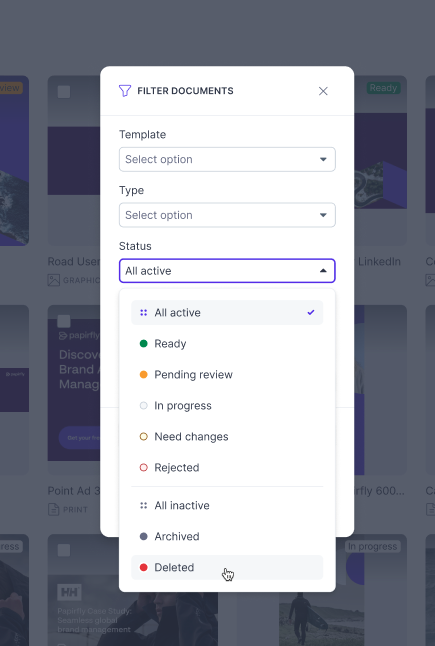This screenshot has width=435, height=646.
Task: Collapse the Status dropdown arrow
Action: pyautogui.click(x=323, y=271)
